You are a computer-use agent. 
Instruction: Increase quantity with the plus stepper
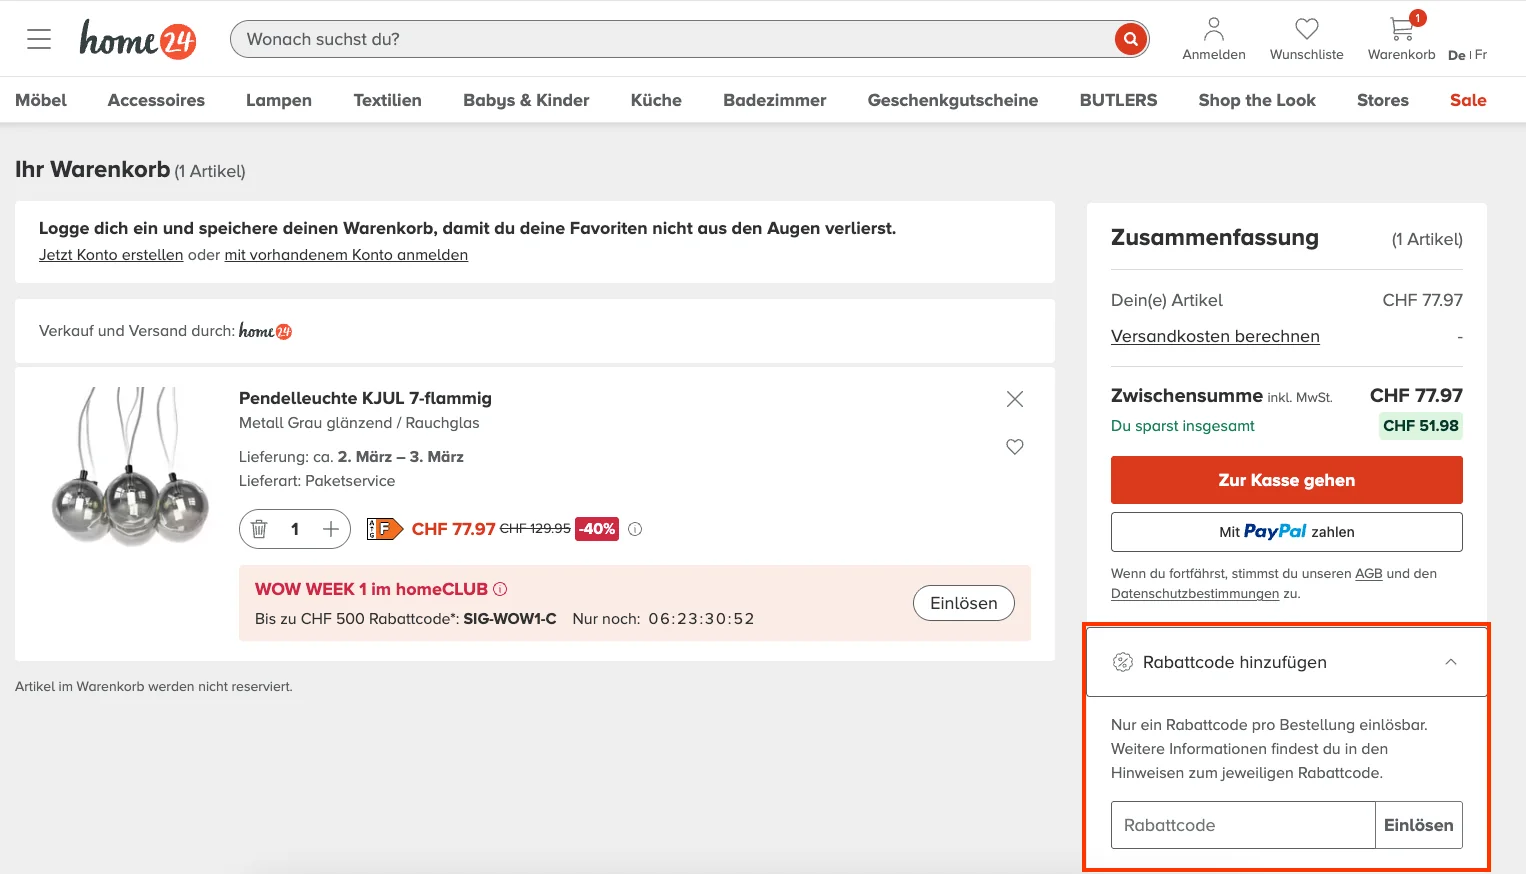(330, 529)
